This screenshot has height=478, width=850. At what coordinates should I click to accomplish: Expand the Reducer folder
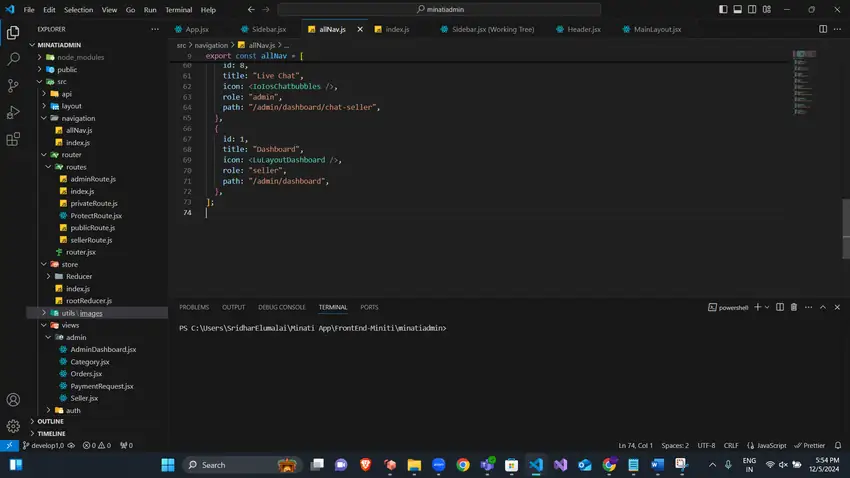tap(48, 276)
